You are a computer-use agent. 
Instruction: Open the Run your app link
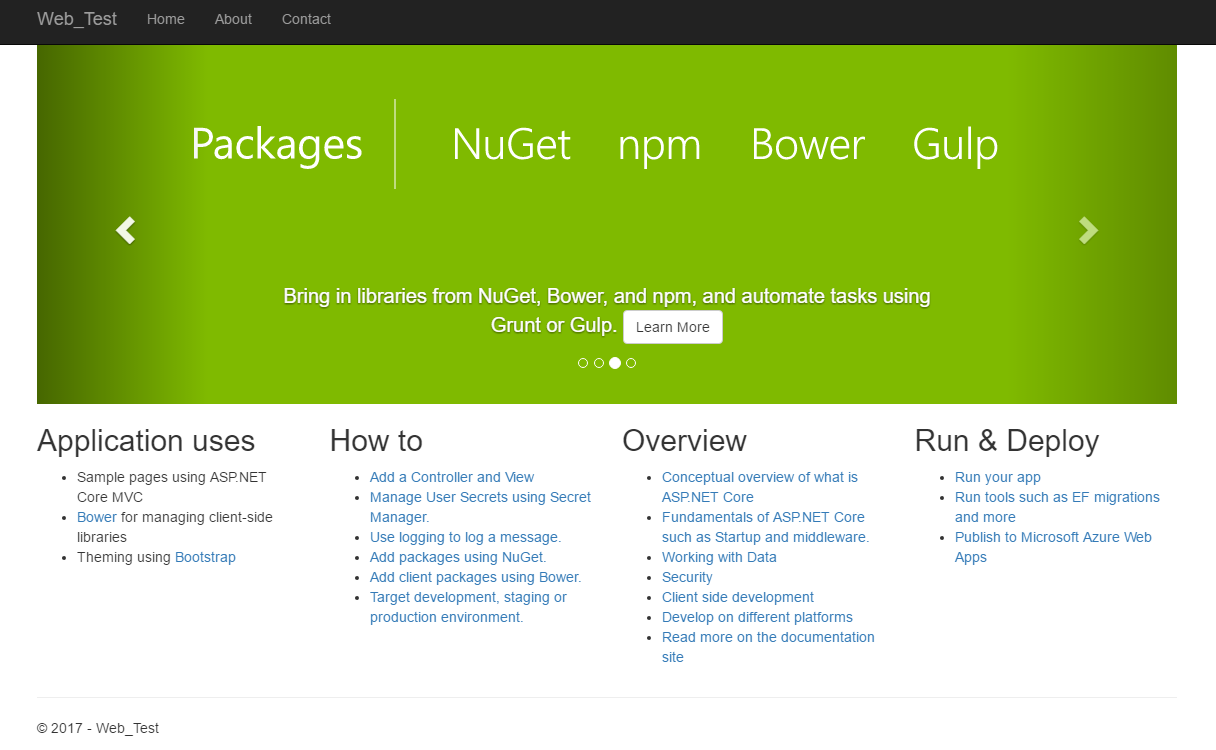[x=998, y=477]
